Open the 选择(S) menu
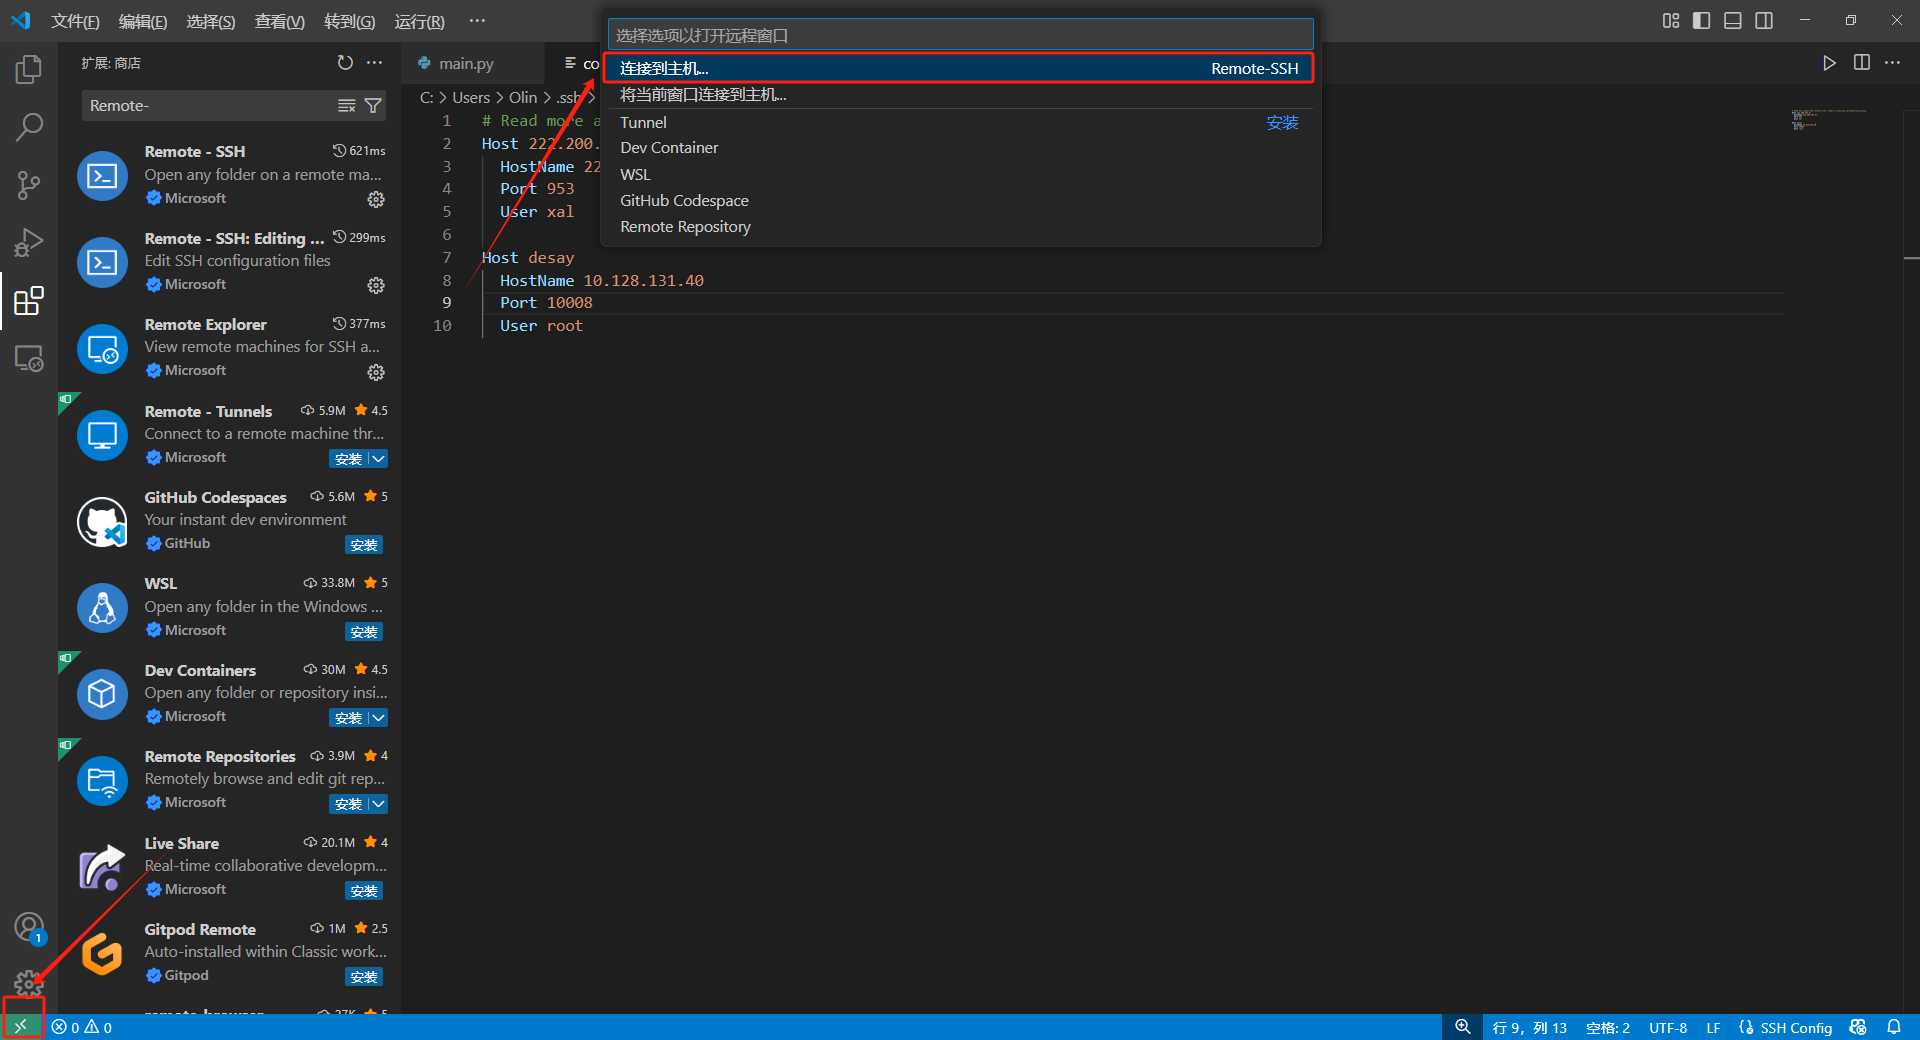Screen dimensions: 1920x1040 pyautogui.click(x=211, y=21)
